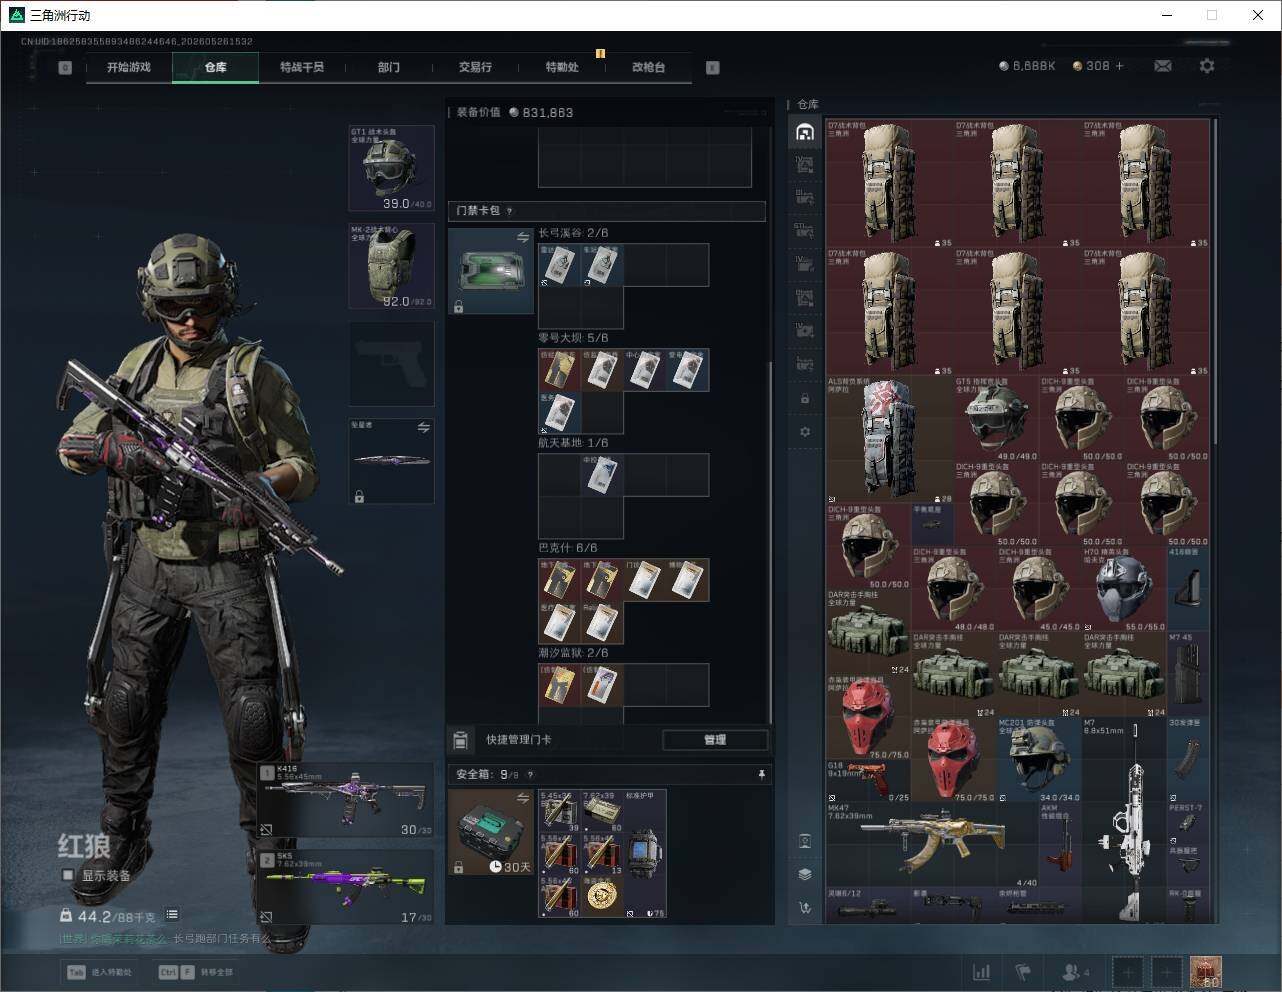Click the 零号大坝: 5/6 label
Viewport: 1282px width, 992px height.
[x=573, y=338]
